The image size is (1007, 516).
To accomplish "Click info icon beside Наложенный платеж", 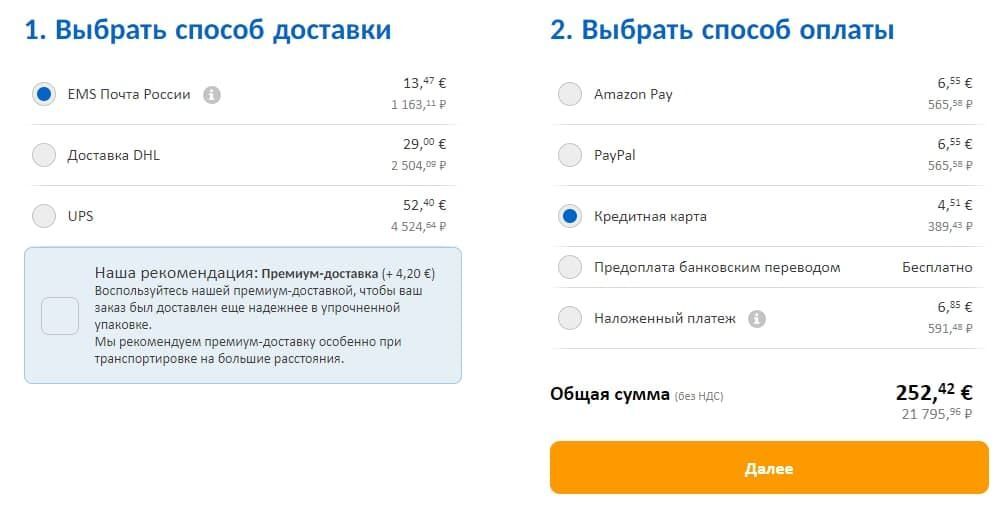I will click(757, 319).
